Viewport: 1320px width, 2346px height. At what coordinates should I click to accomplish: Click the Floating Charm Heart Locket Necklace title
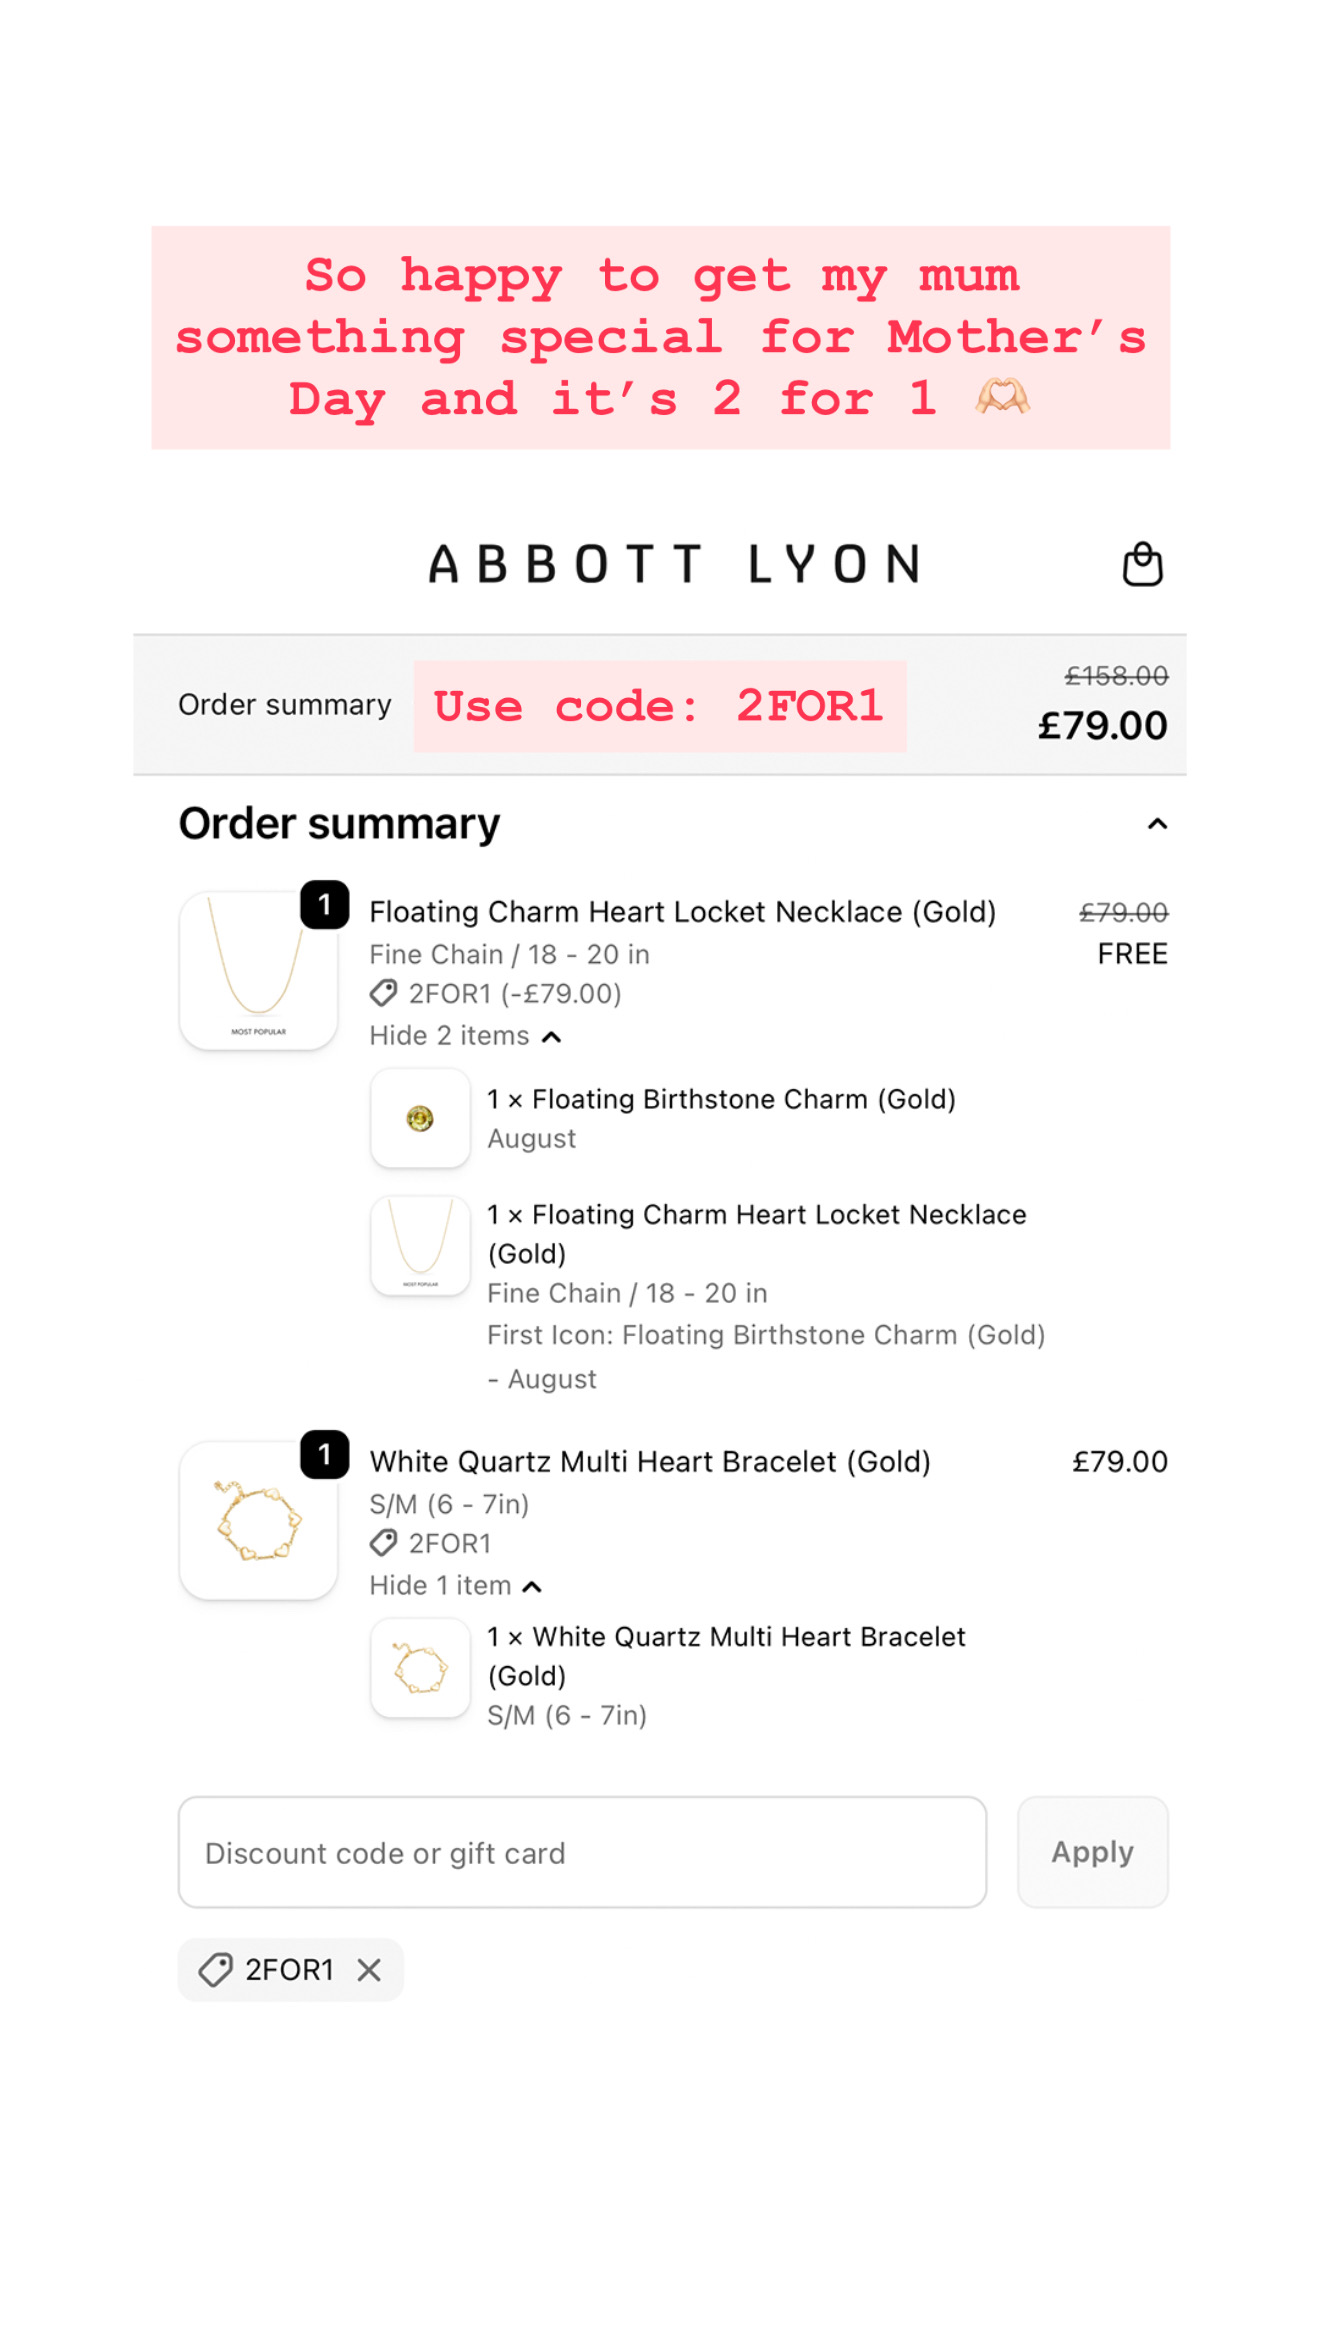tap(683, 912)
